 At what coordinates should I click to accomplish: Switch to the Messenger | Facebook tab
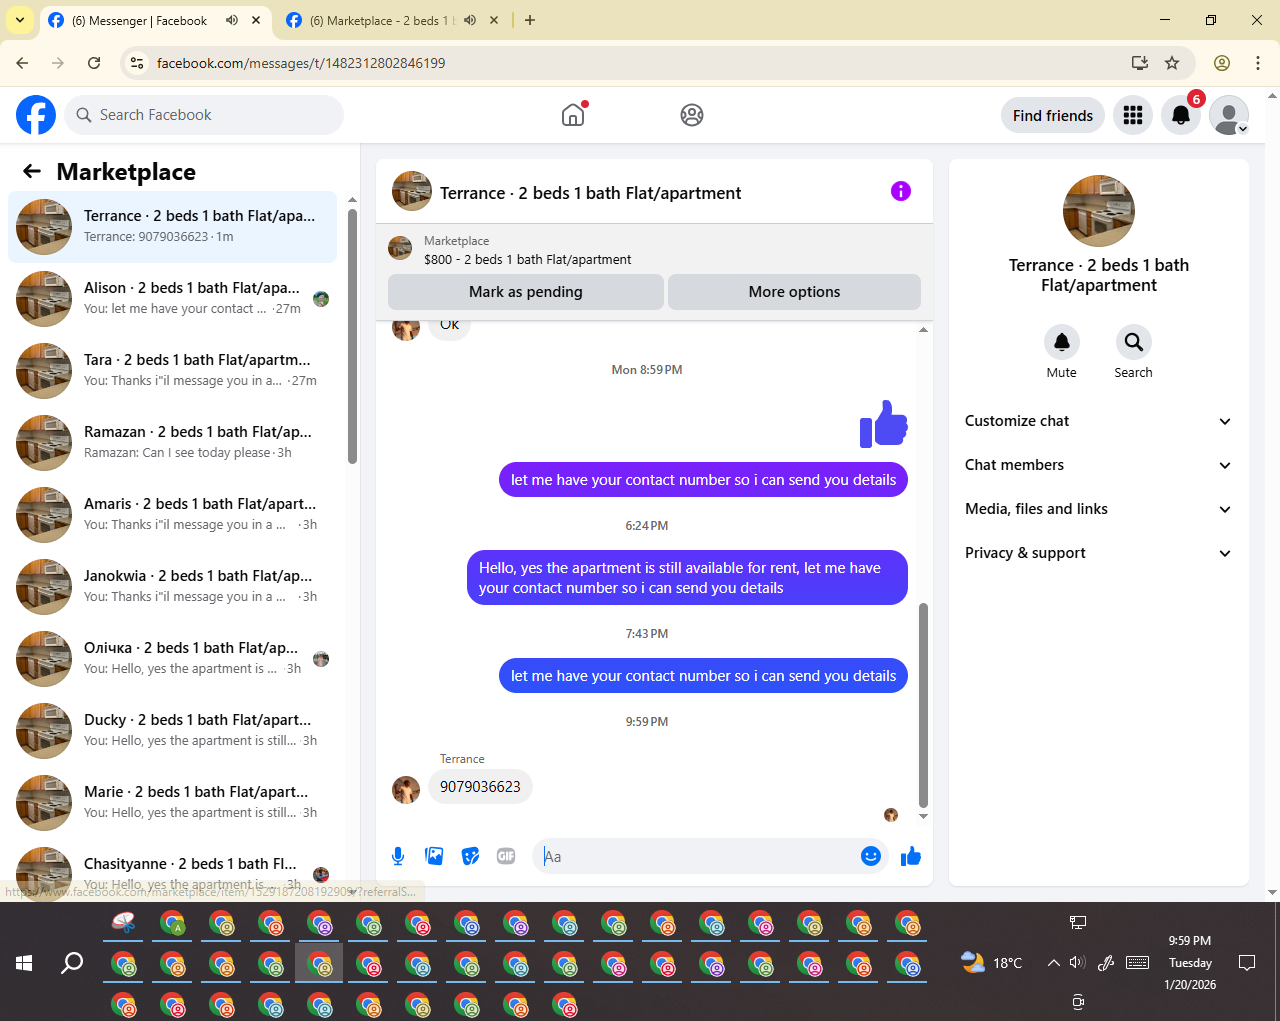pos(139,20)
